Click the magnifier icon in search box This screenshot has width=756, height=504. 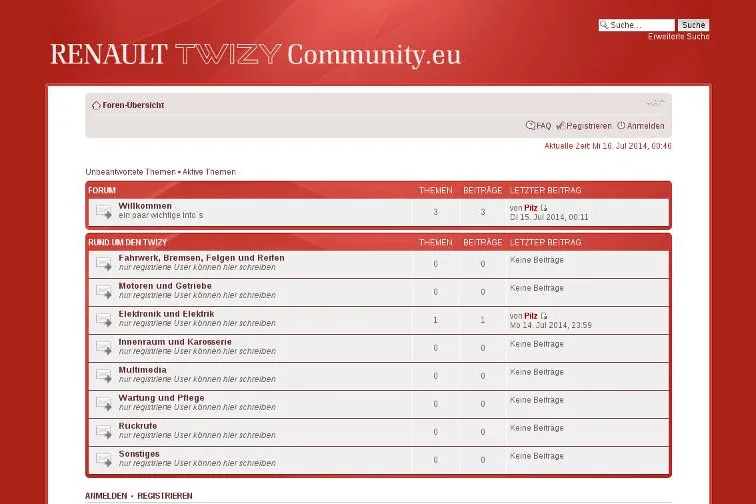pyautogui.click(x=604, y=25)
